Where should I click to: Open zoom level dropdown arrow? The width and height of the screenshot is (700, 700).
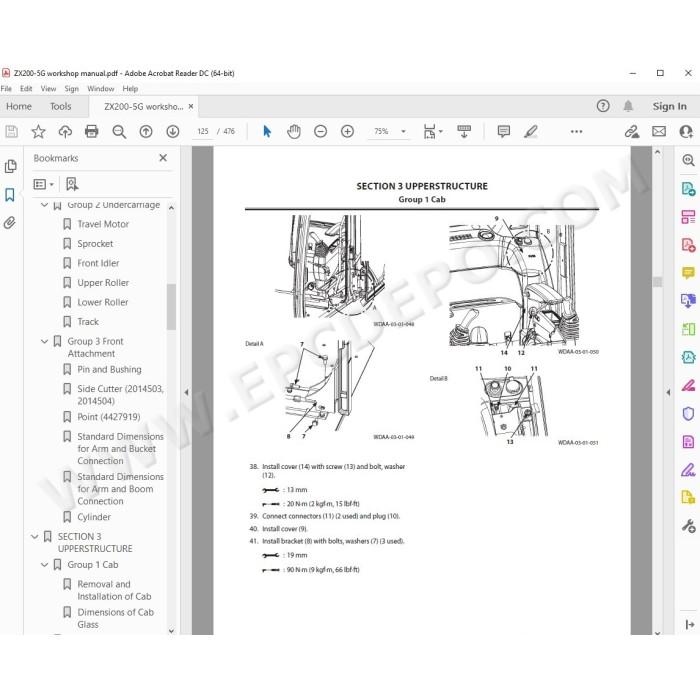403,131
